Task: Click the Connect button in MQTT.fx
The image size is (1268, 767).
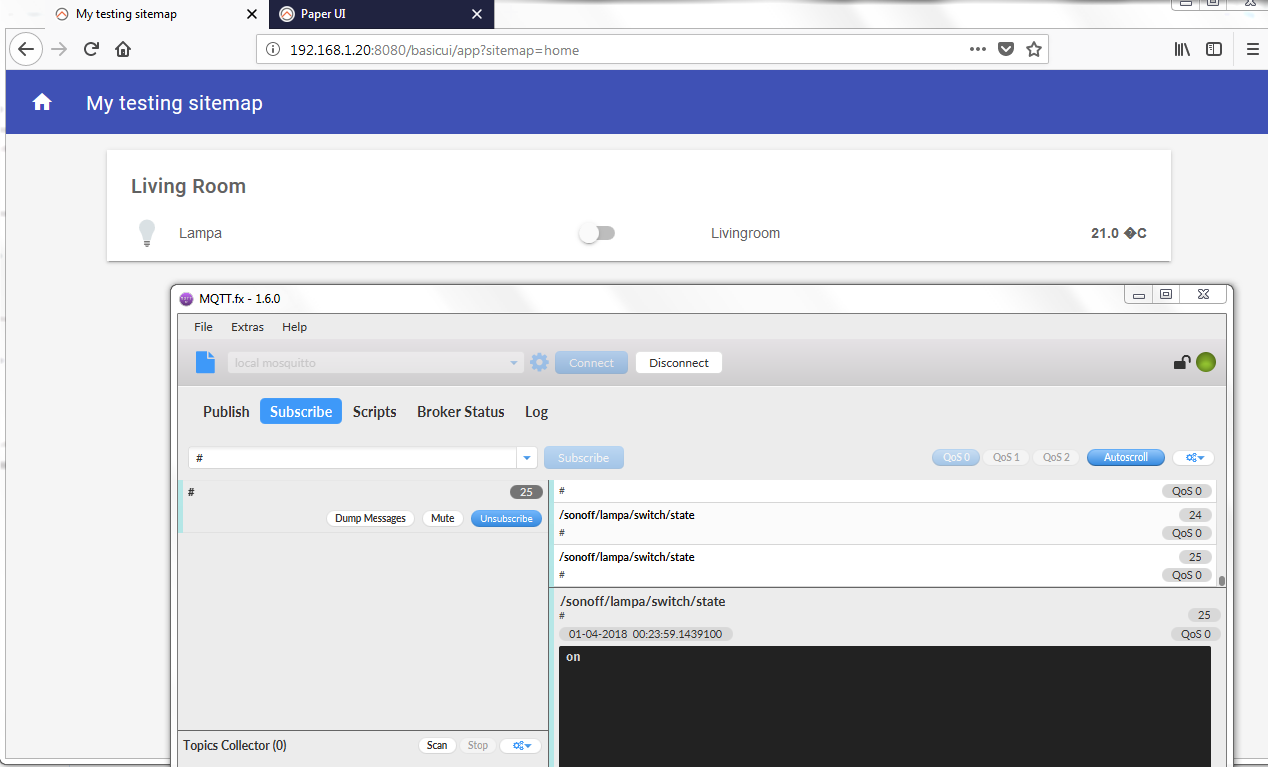Action: (x=591, y=363)
